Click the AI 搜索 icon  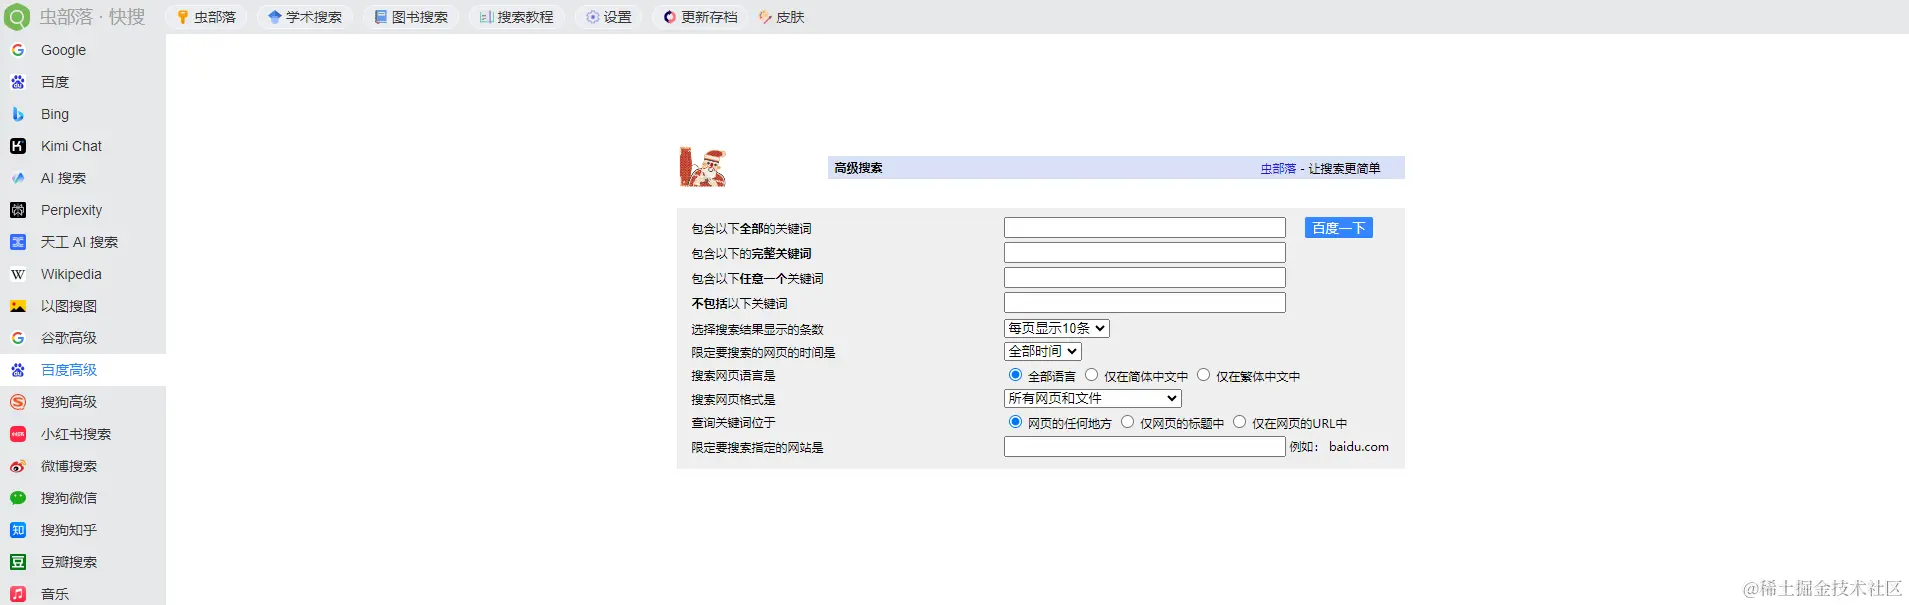point(18,178)
